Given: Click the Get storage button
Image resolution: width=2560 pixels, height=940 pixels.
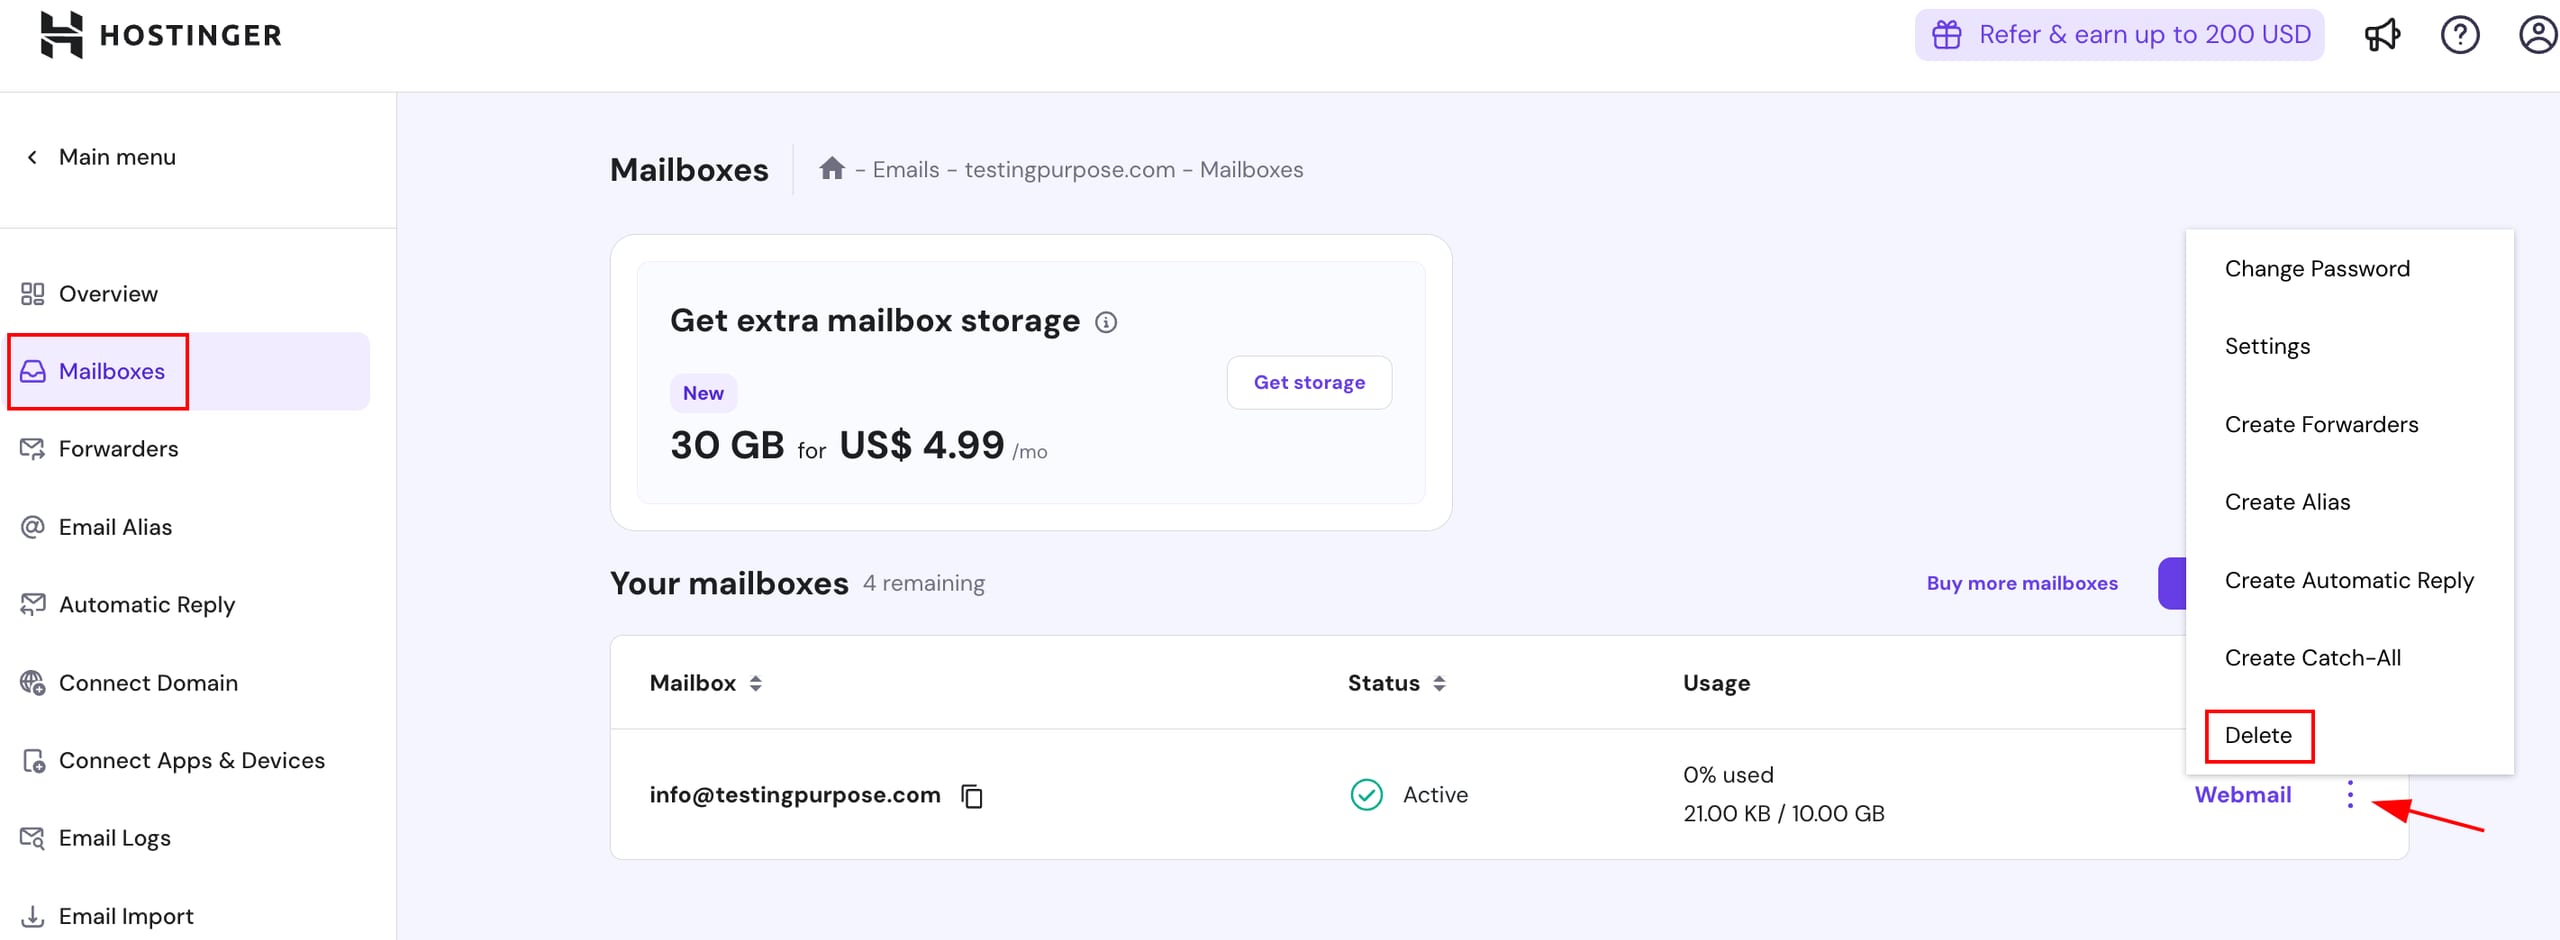Looking at the screenshot, I should click(1308, 383).
